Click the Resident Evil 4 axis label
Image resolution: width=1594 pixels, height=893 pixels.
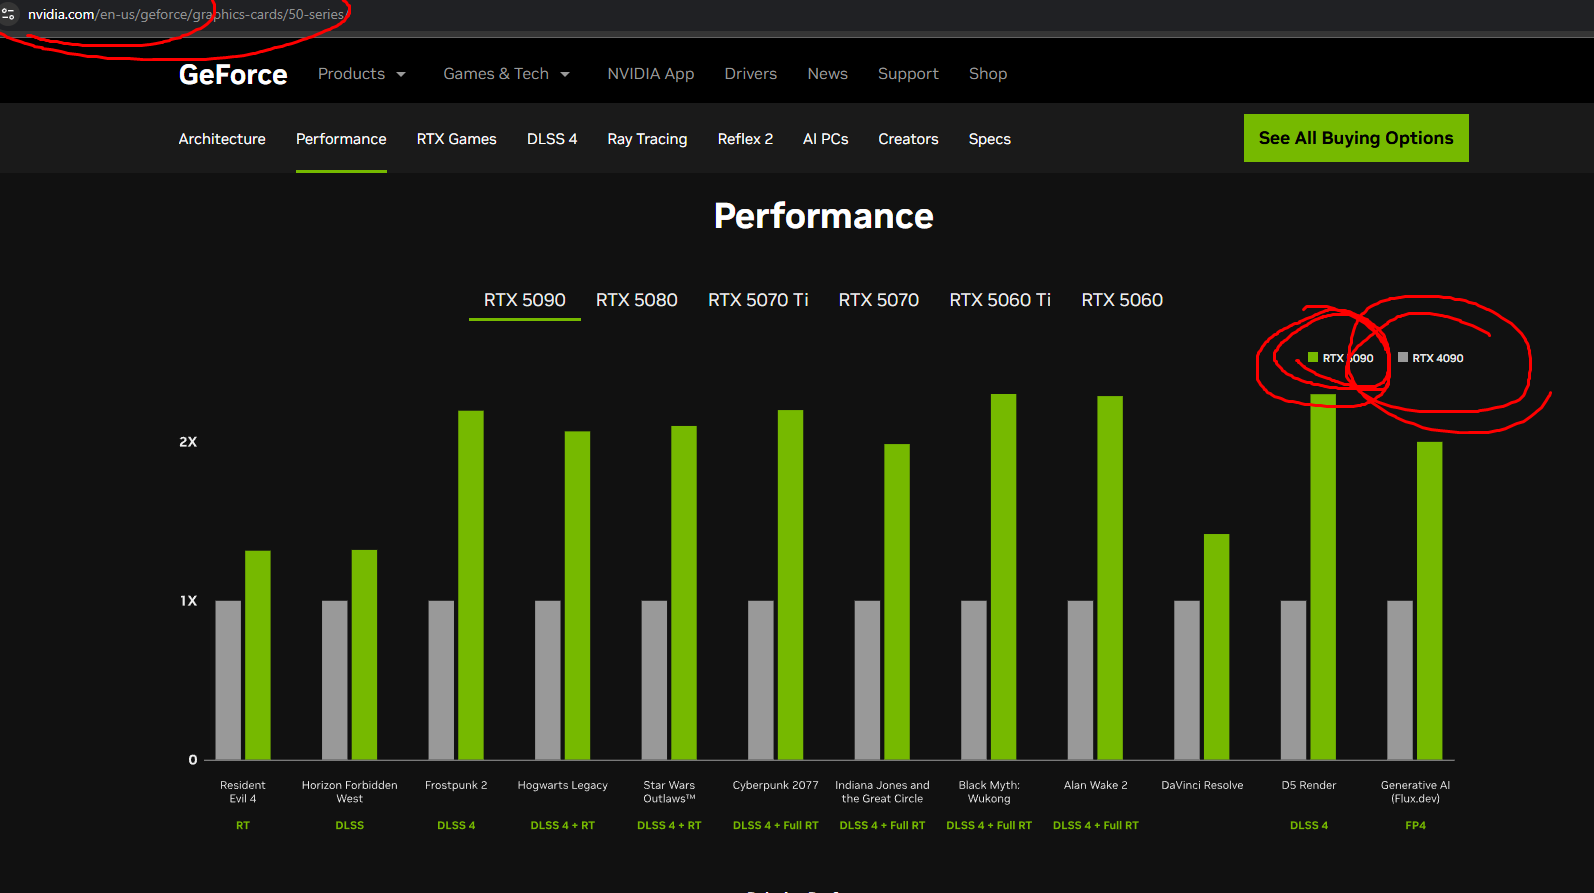pos(243,792)
